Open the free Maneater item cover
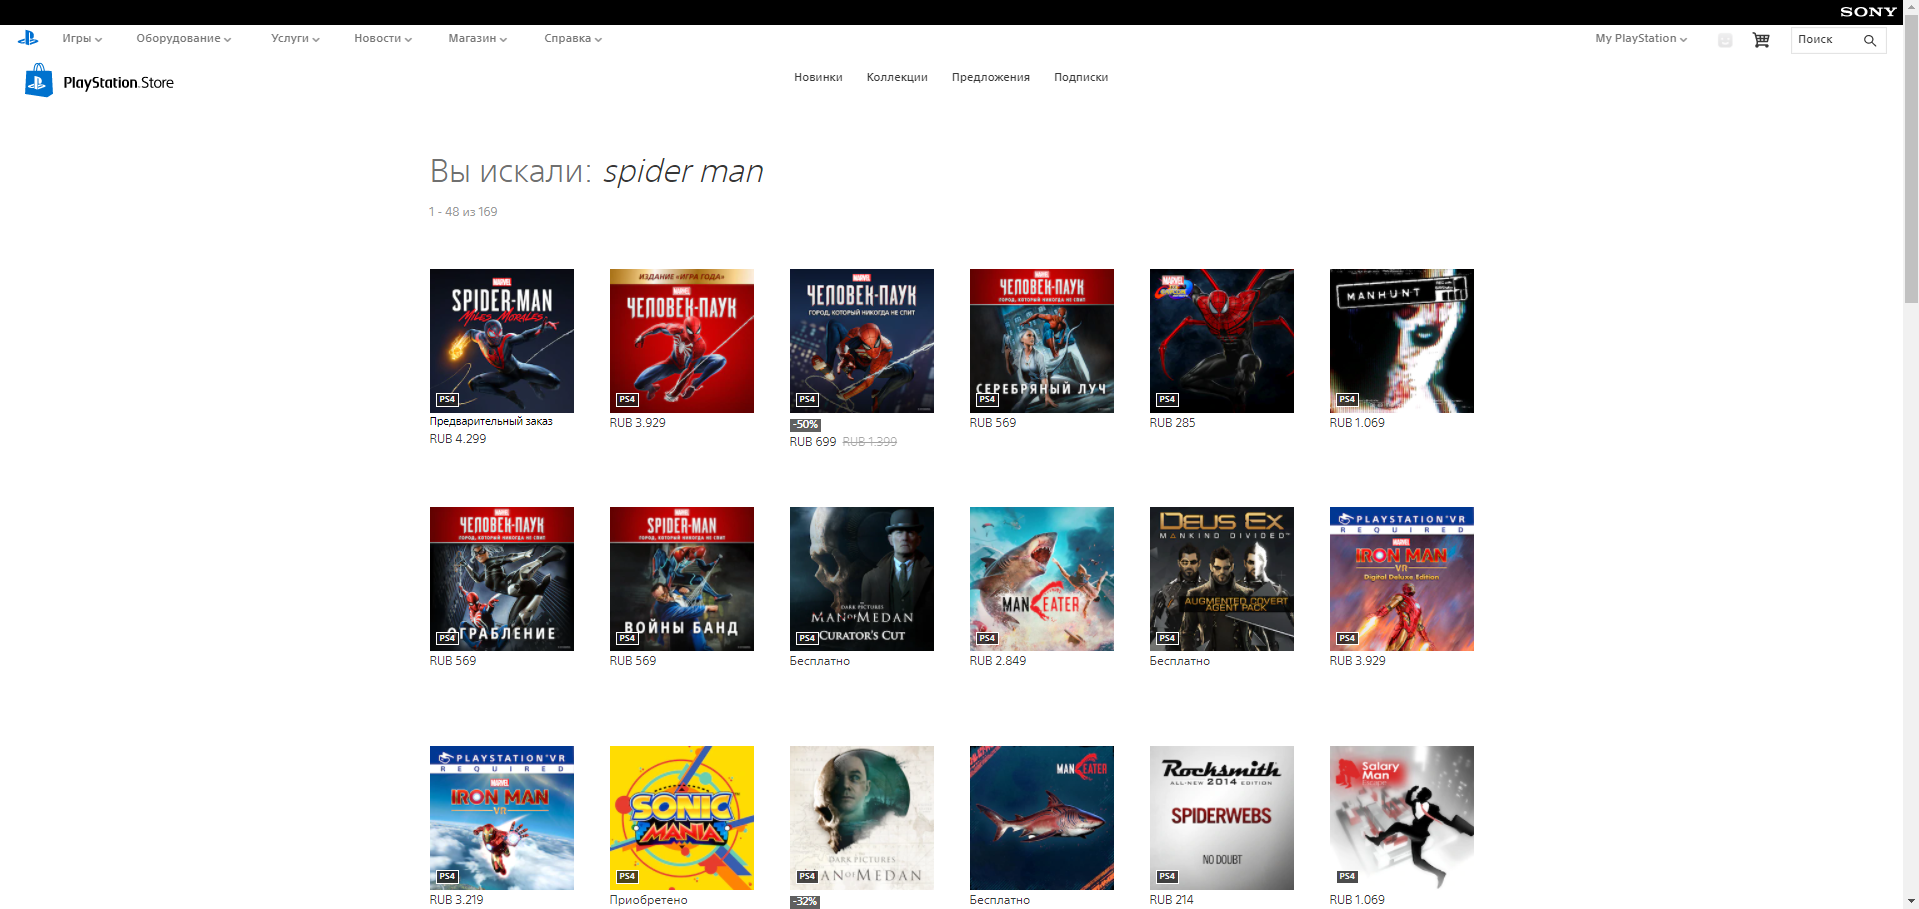This screenshot has width=1919, height=909. [1042, 818]
